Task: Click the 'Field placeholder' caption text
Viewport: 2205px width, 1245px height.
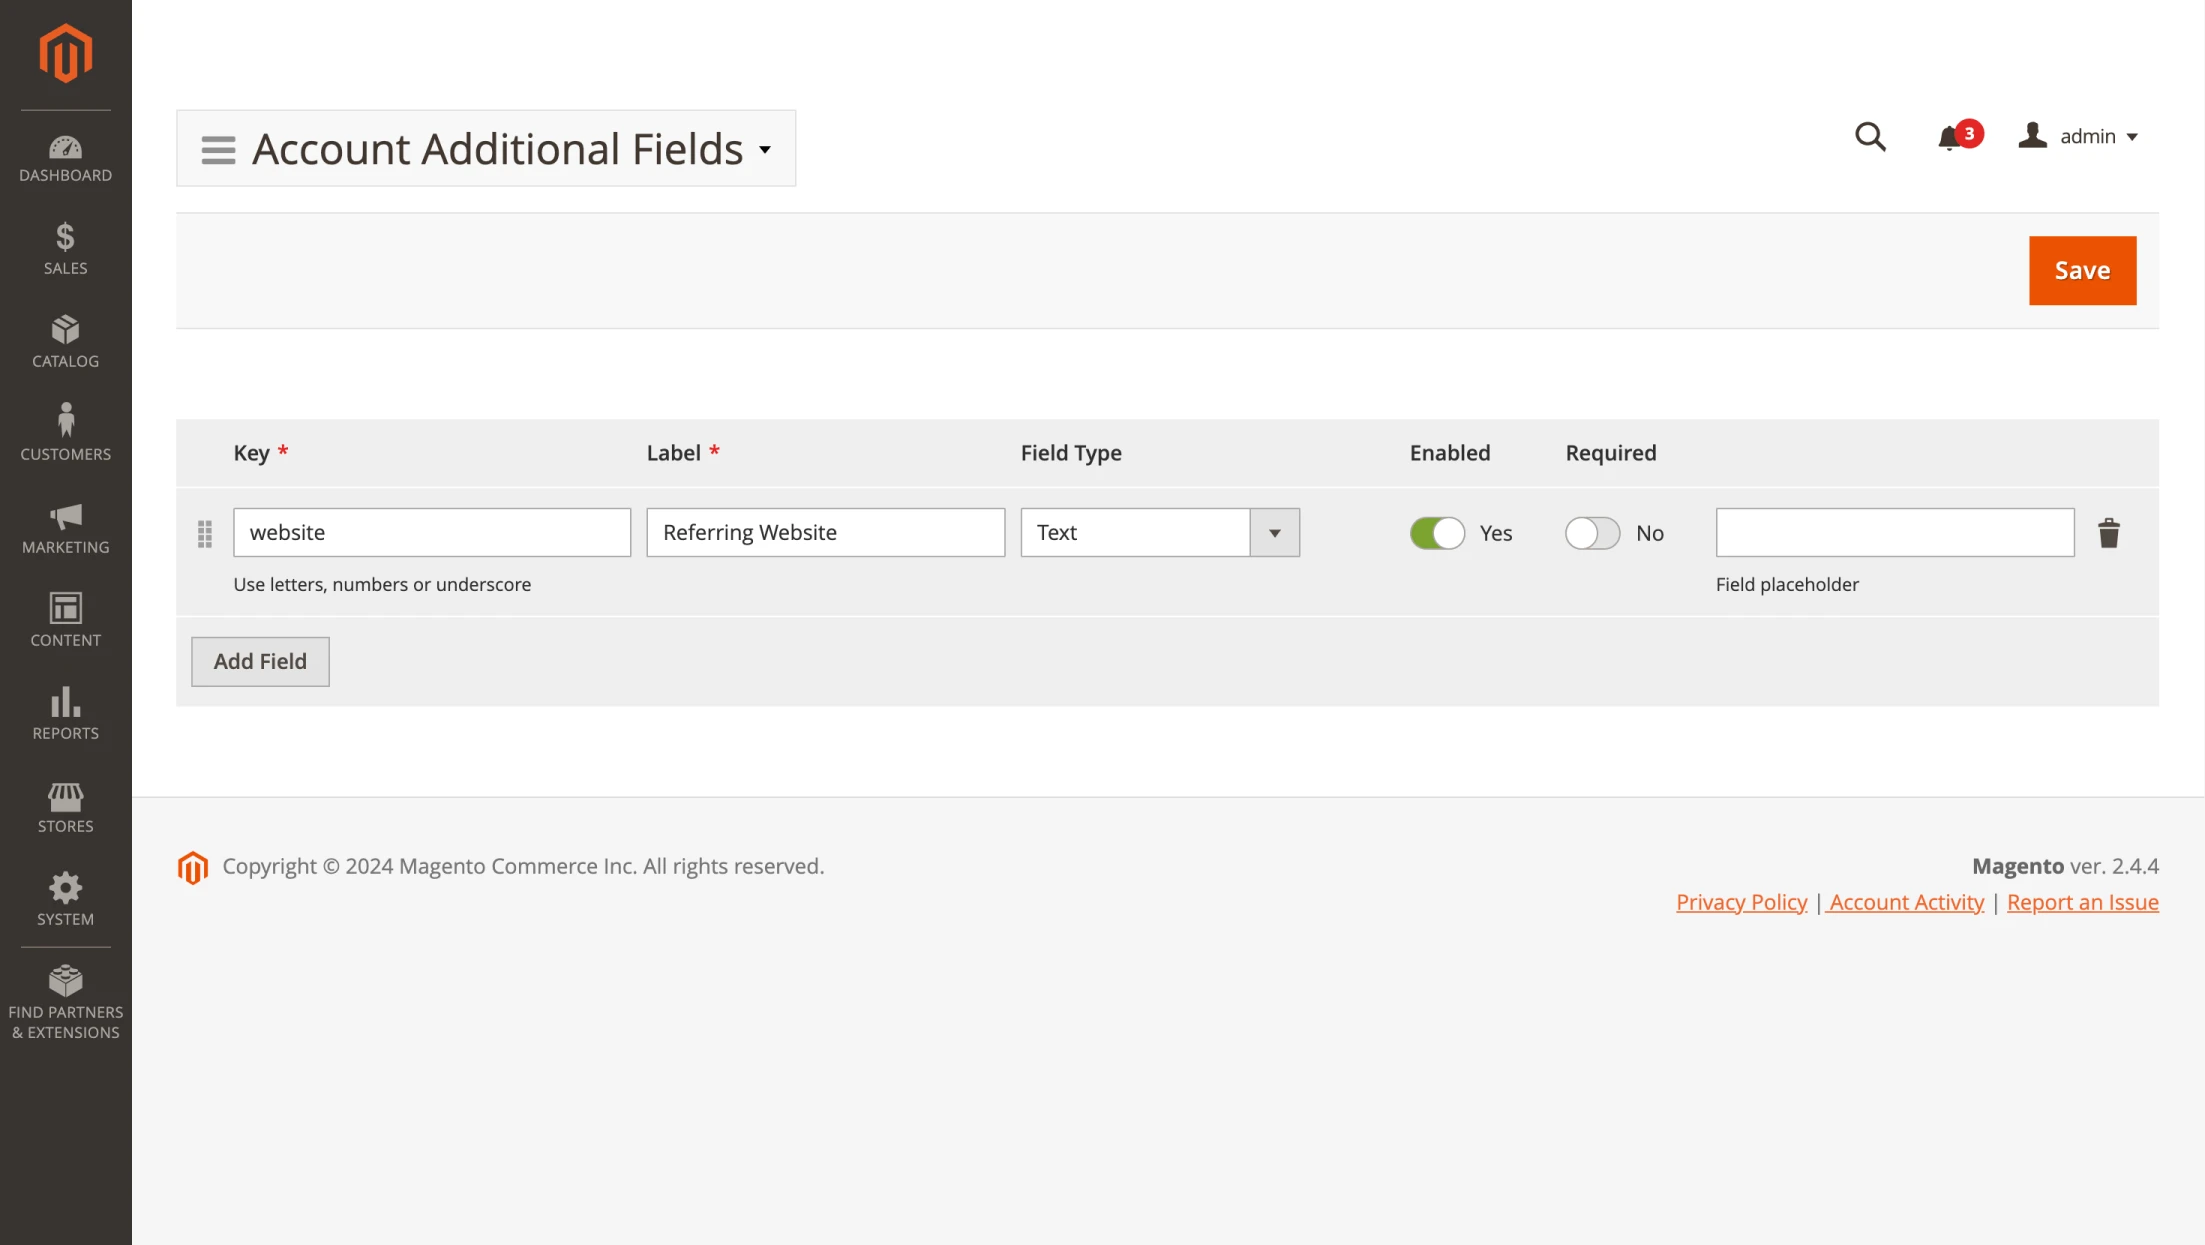Action: [1787, 584]
